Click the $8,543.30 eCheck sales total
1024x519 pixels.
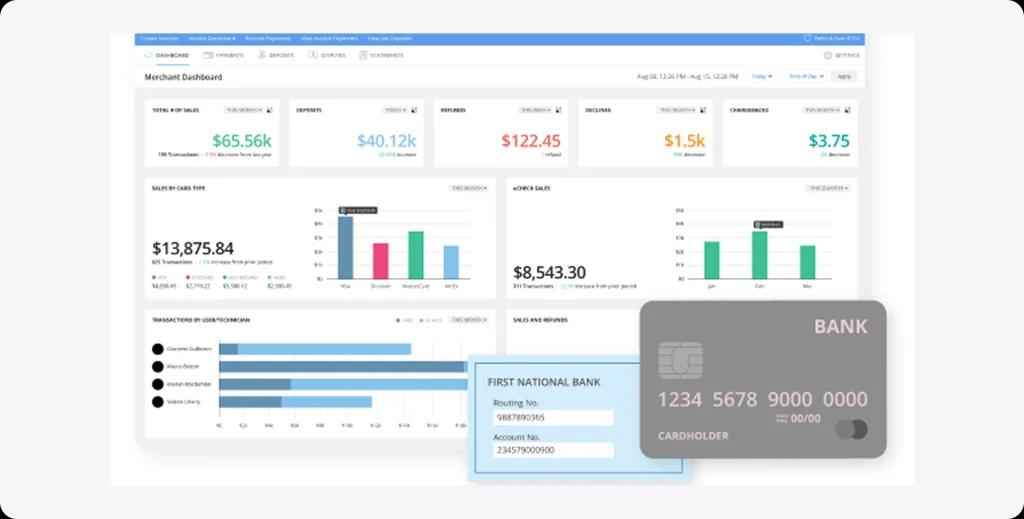pos(549,272)
